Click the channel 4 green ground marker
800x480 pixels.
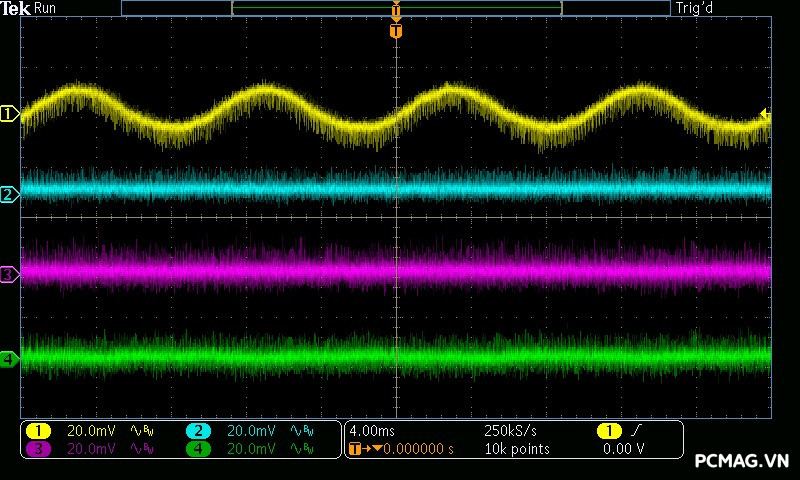[x=9, y=358]
